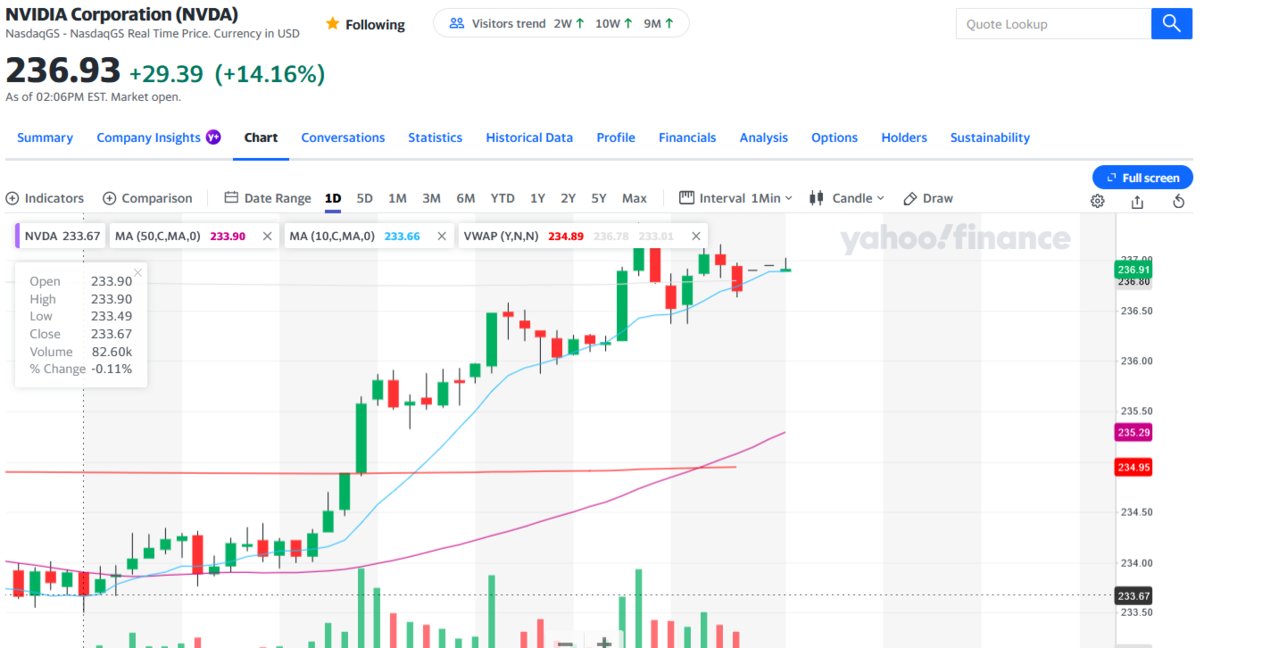
Task: Click the reset chart icon
Action: (1178, 201)
